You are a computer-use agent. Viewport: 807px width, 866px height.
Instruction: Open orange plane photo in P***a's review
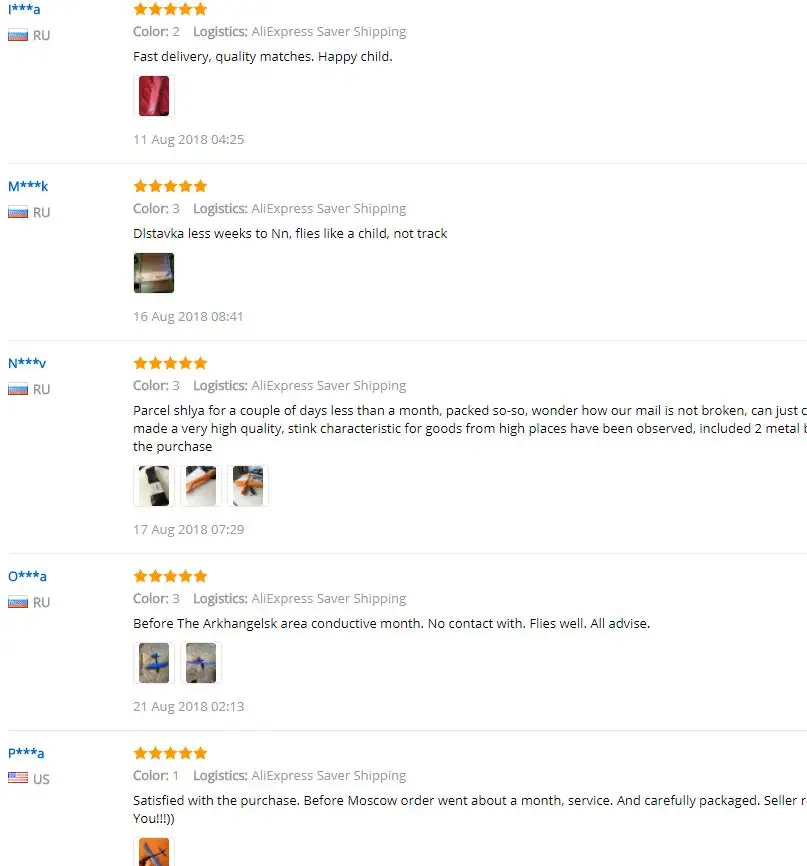click(x=154, y=852)
